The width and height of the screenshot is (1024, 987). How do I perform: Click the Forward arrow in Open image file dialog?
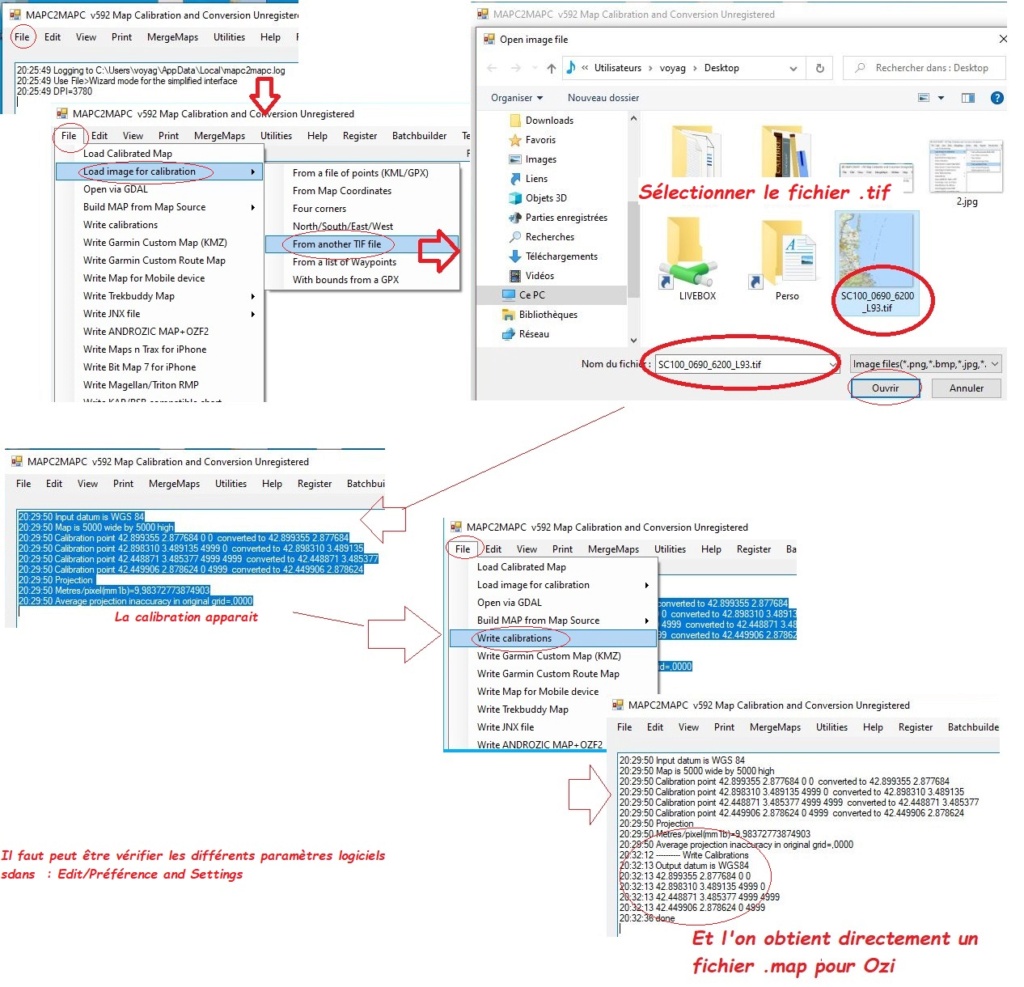point(516,68)
